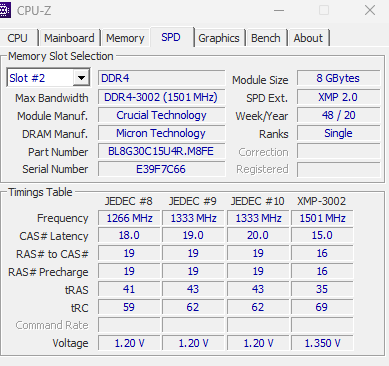Click the CAS# Latency value 20.0
Screen dimensions: 389x366
pos(258,235)
